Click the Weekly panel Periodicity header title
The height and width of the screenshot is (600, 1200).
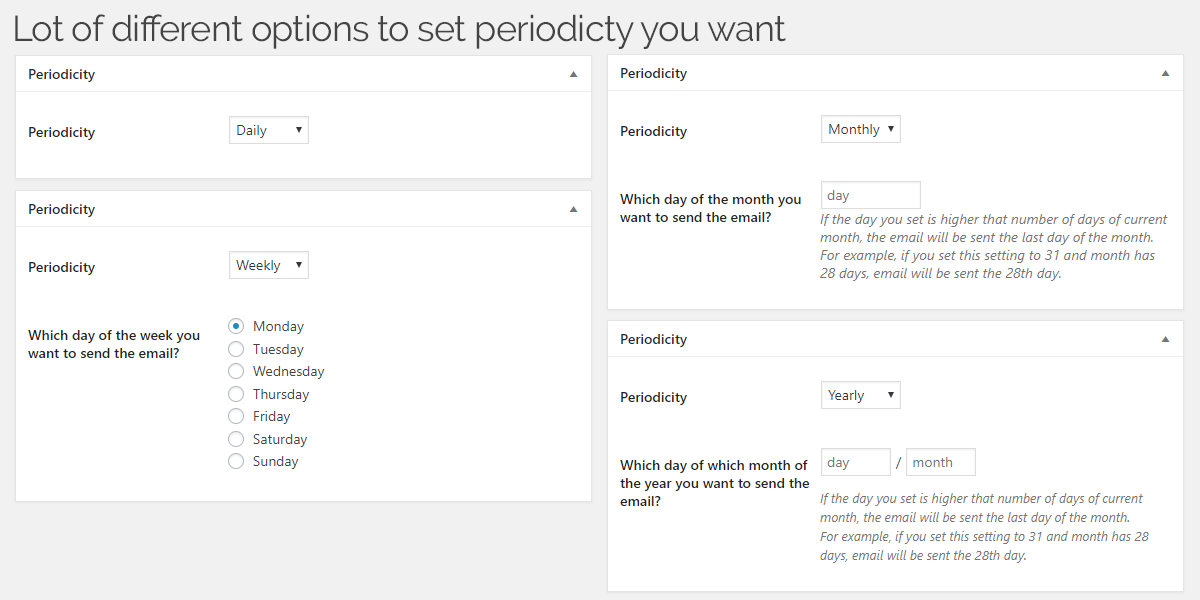pos(61,209)
